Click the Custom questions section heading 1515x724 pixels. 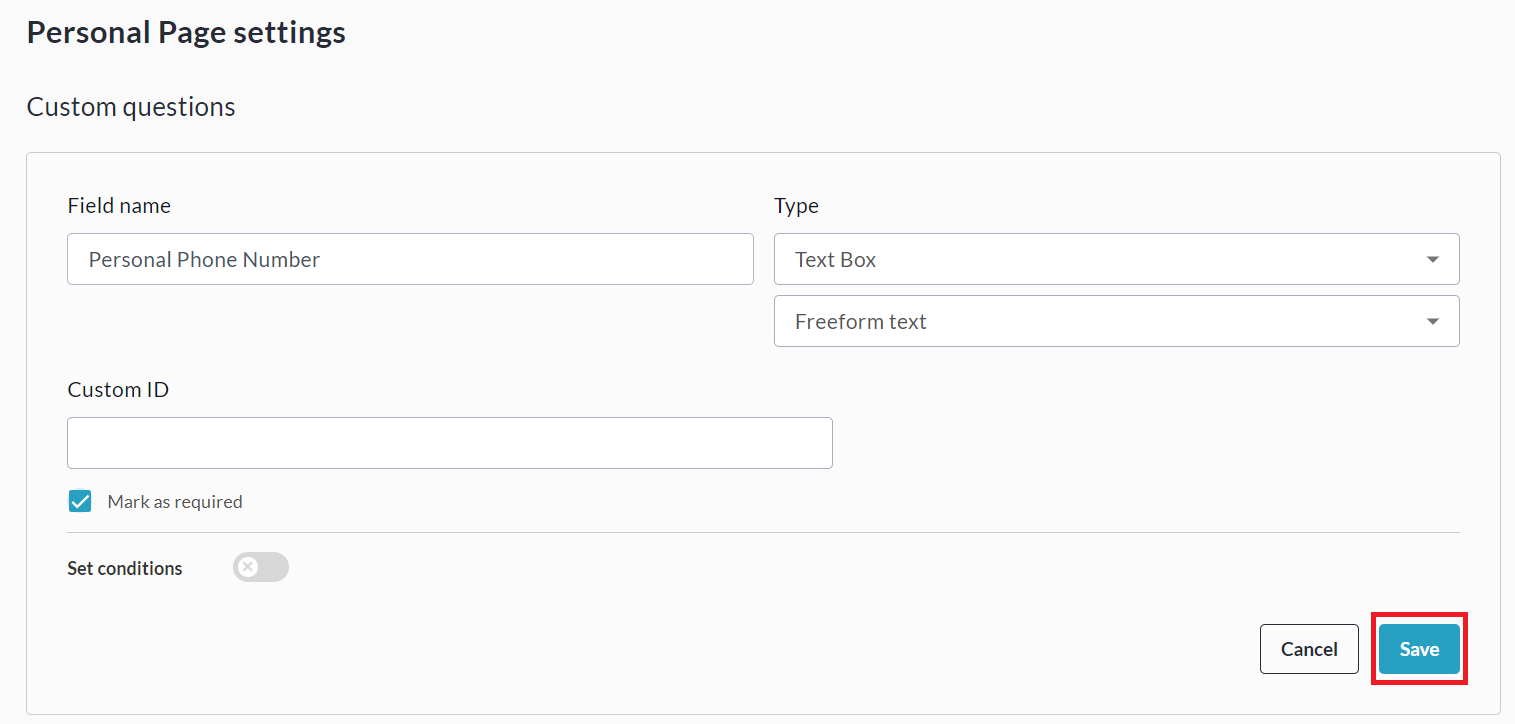(x=131, y=107)
